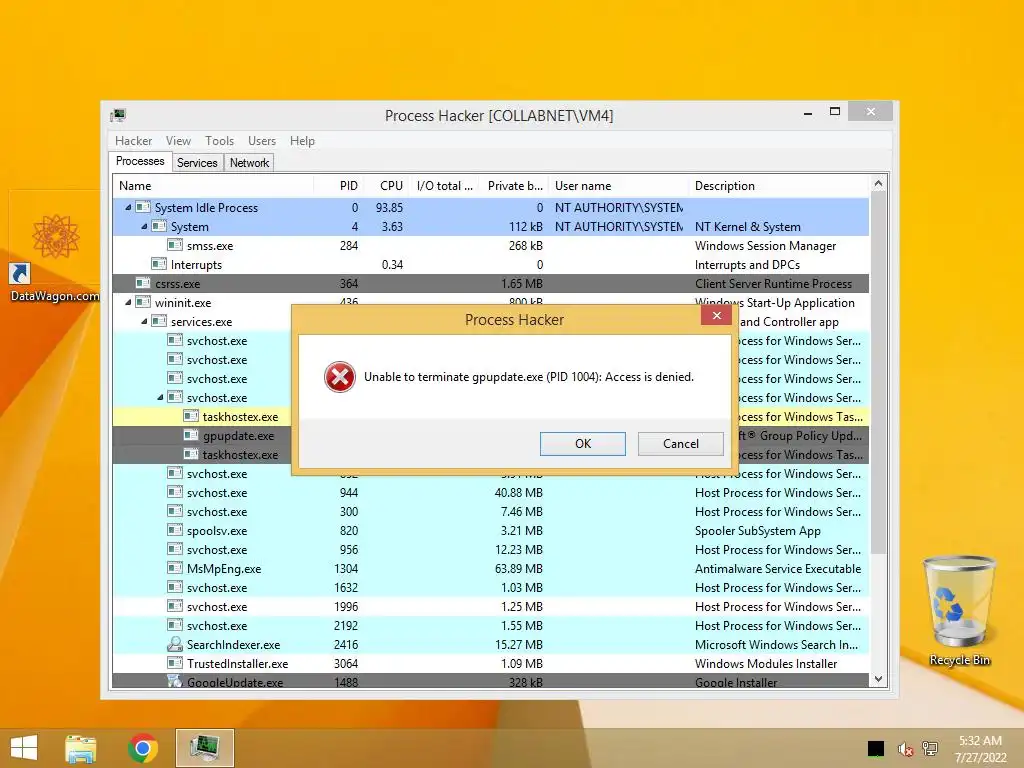Select the svchost.exe row with PID 956

tap(490, 549)
